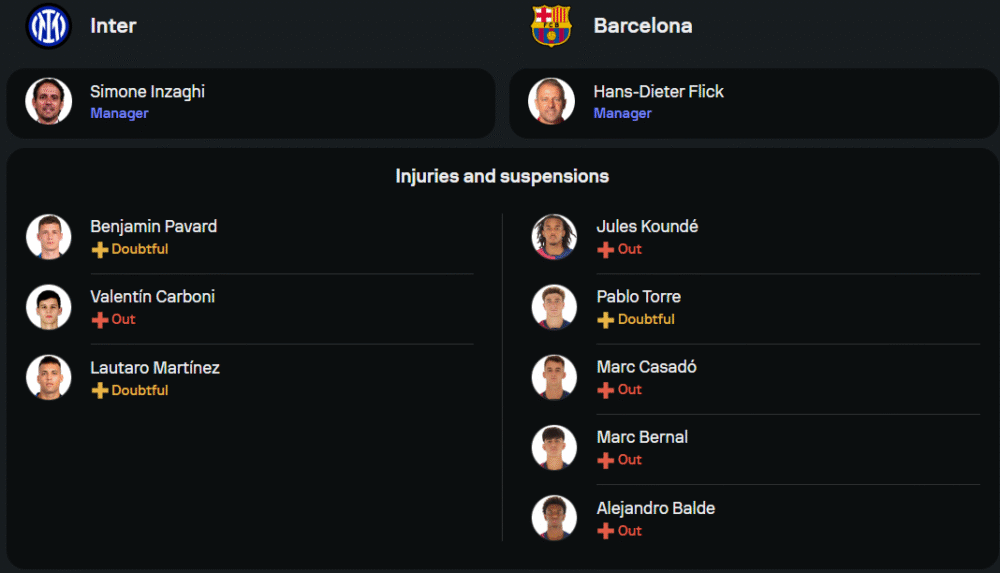Open Hans-Dieter Flick manager profile

(658, 92)
